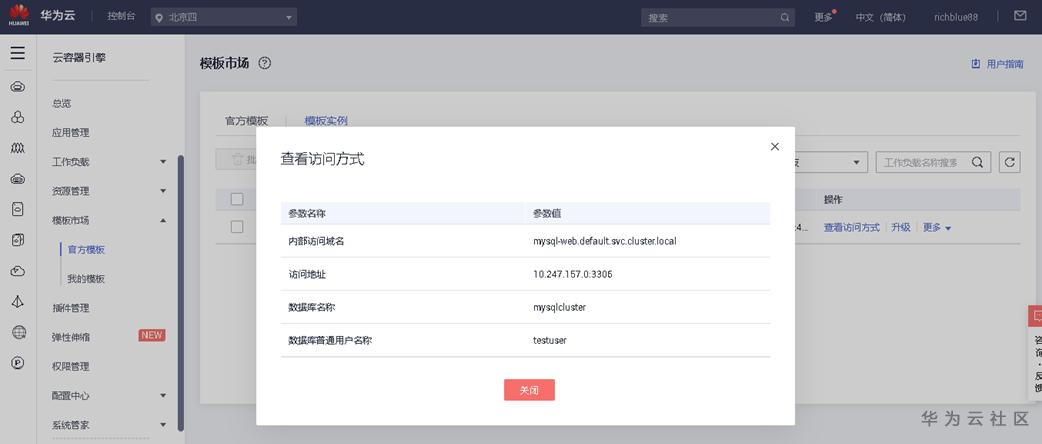Open the richblue88 account menu
1042x444 pixels.
coord(956,18)
